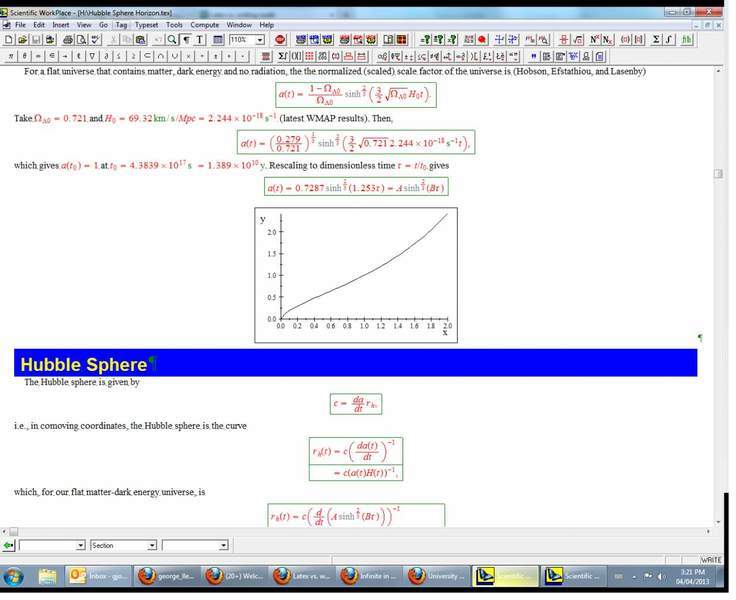Screen dimensions: 736x600
Task: Click the horizontal scrollbar at bottom of document
Action: [360, 531]
